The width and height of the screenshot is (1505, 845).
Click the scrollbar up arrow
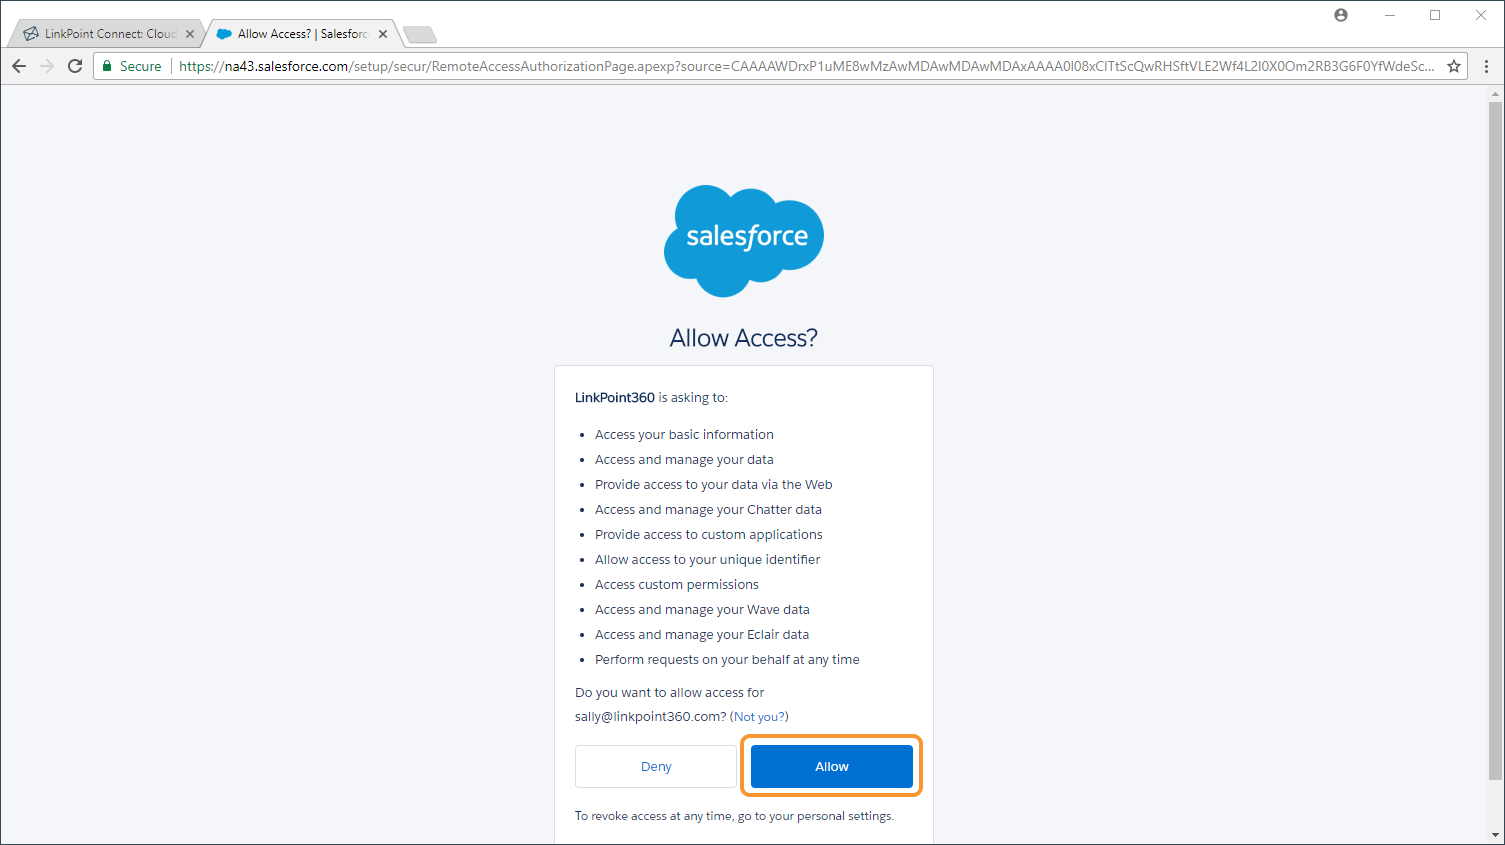(x=1495, y=94)
